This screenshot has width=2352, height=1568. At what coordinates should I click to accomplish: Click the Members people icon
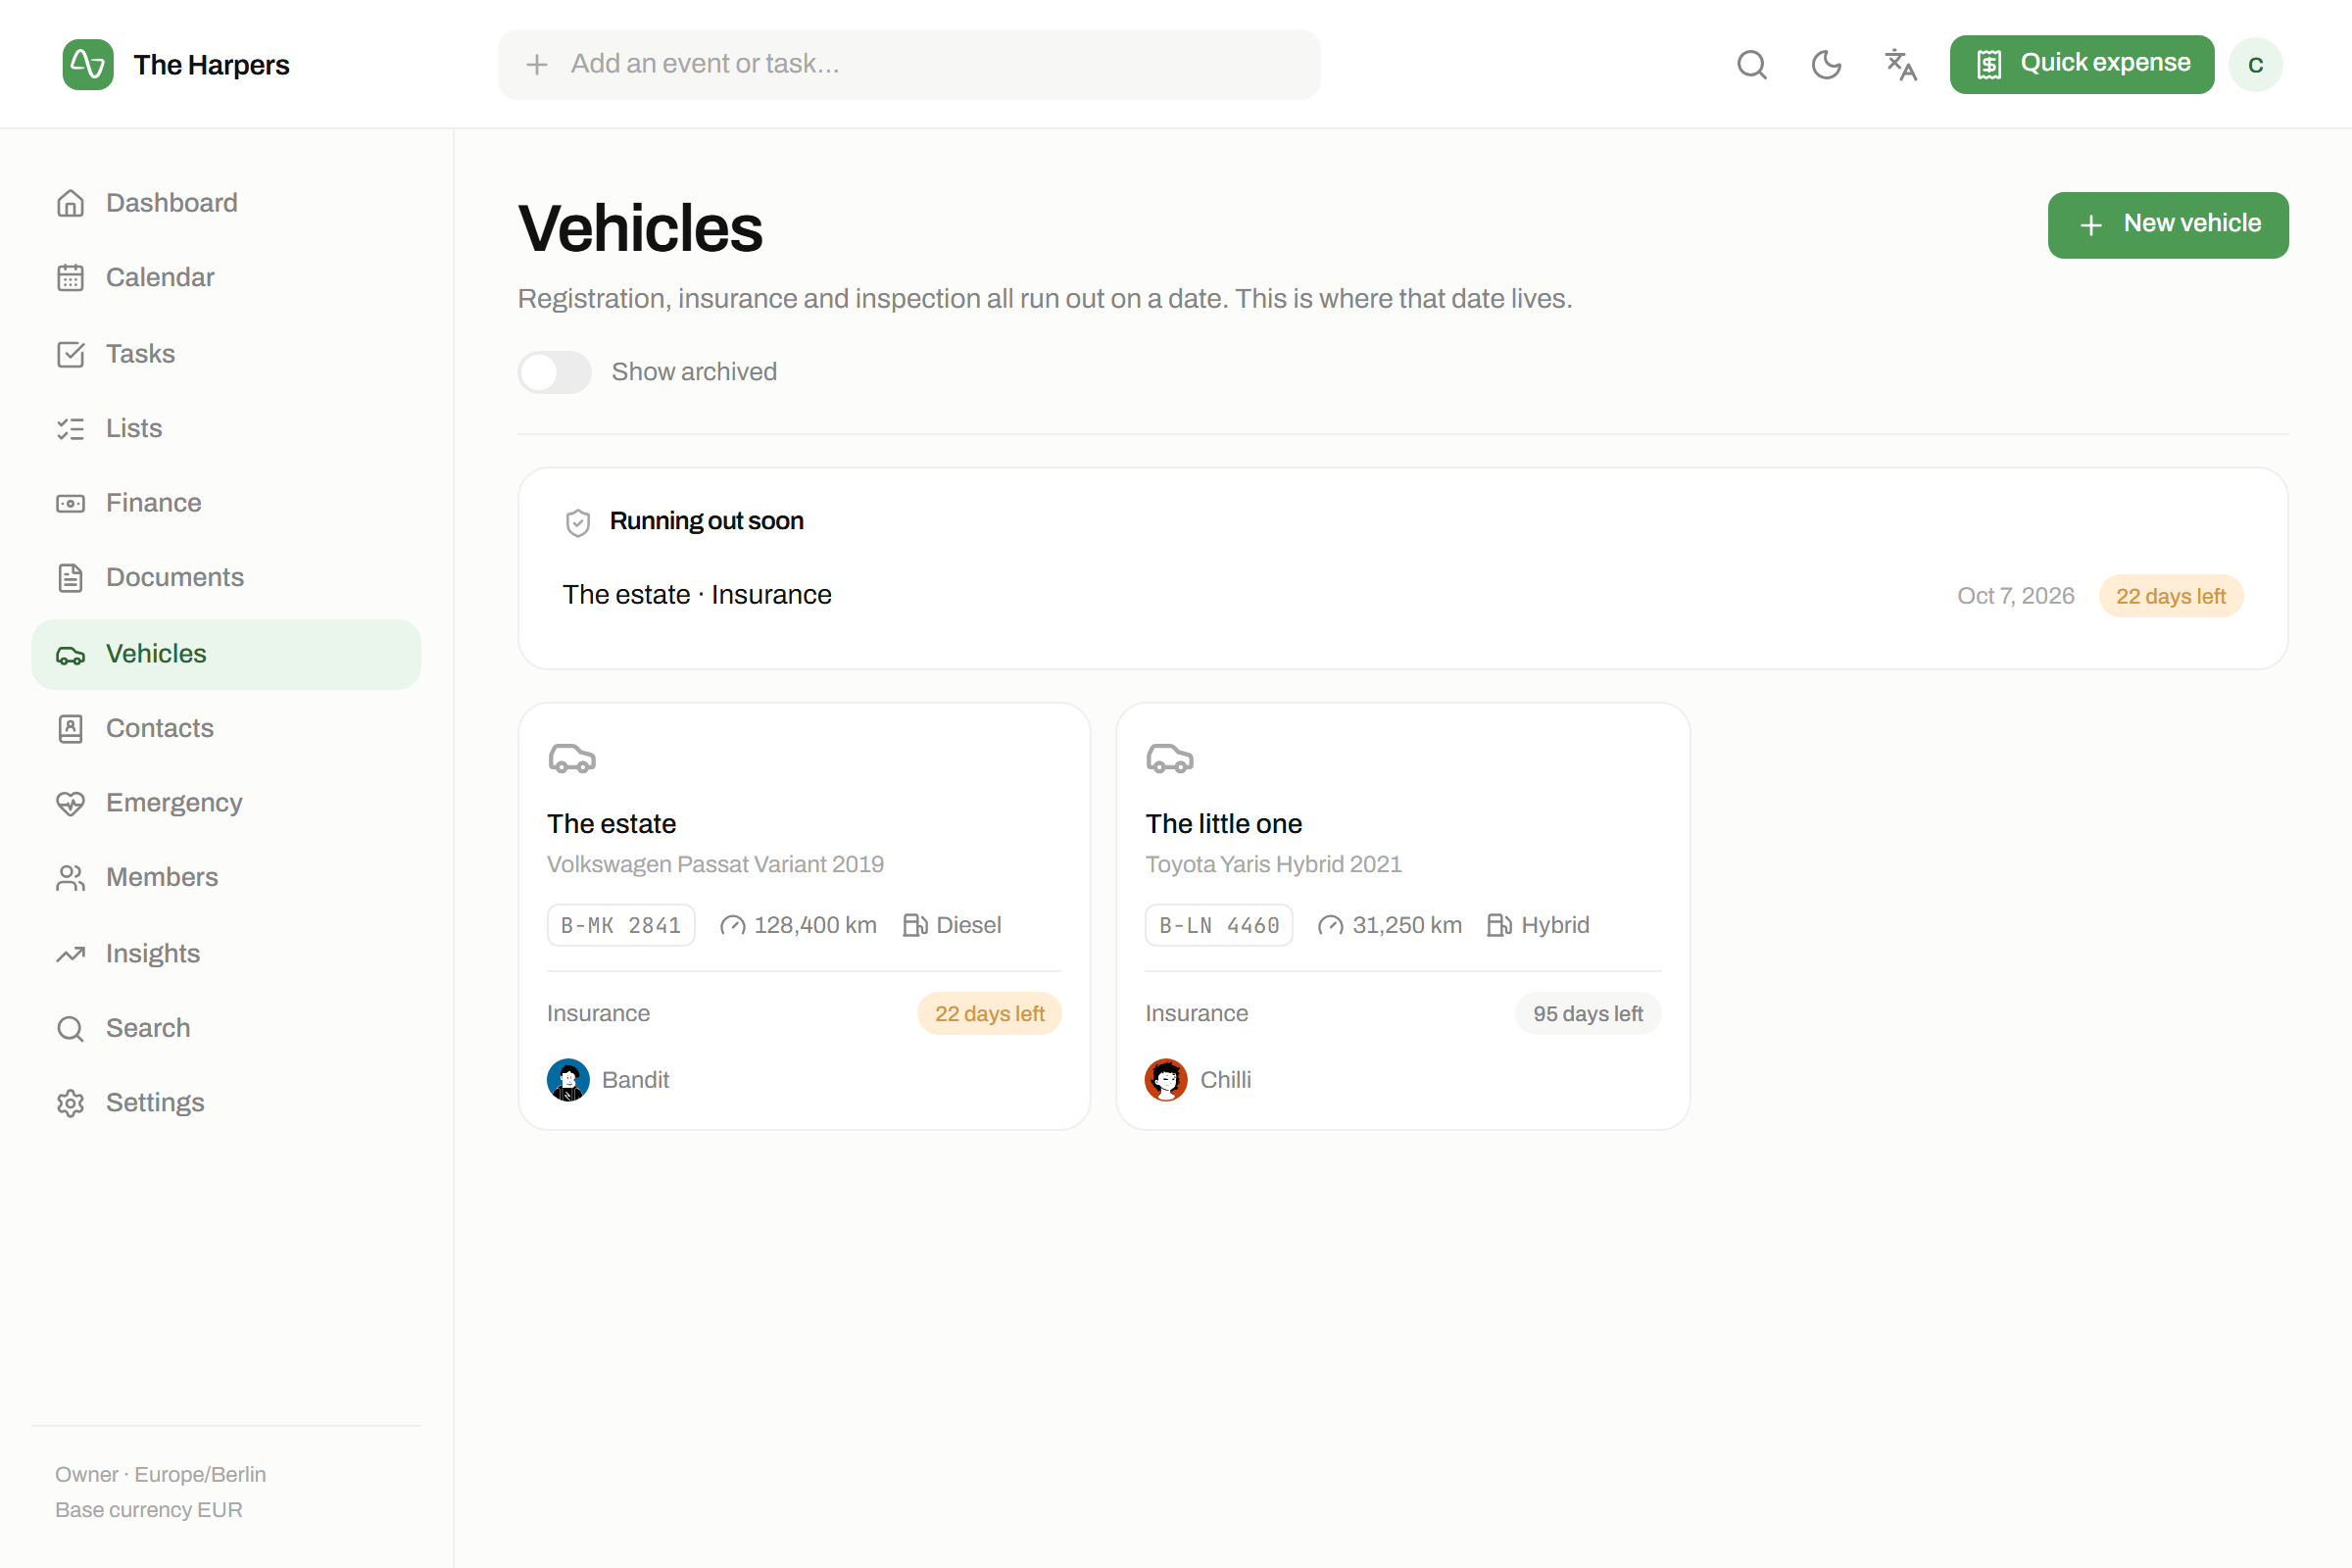pyautogui.click(x=70, y=877)
